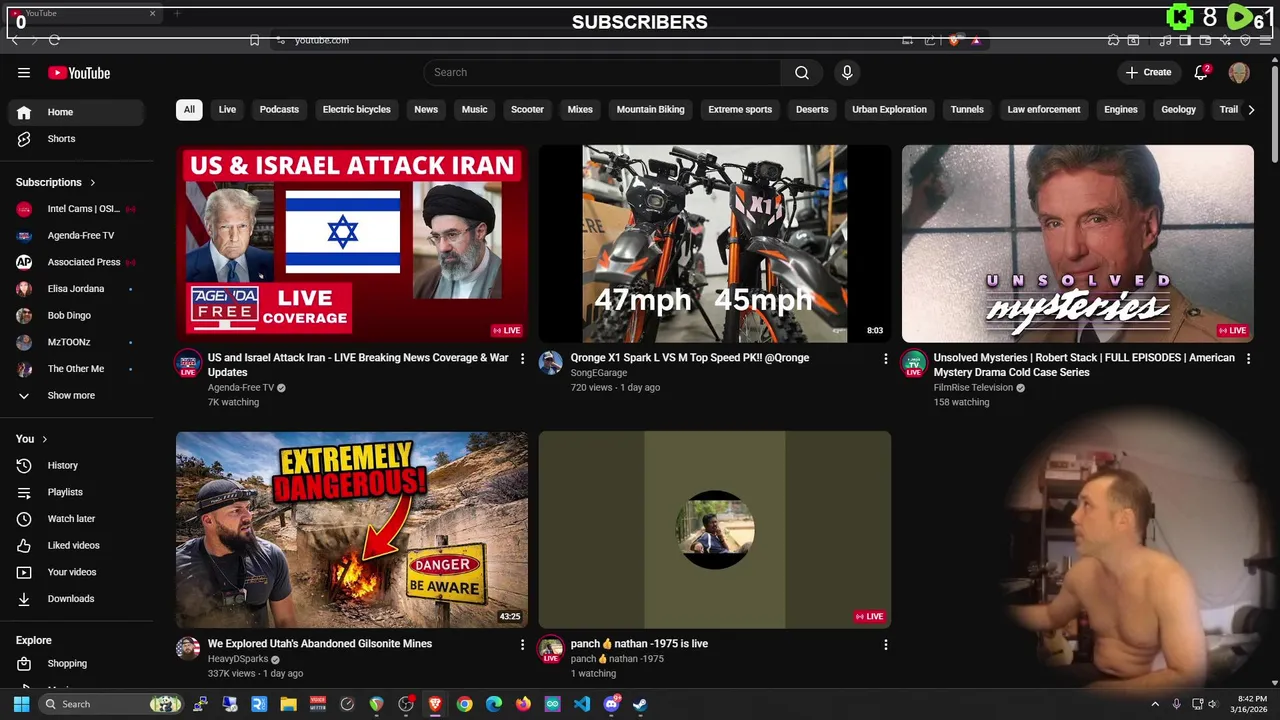
Task: Open SongEGarage channel avatar beside video
Action: [x=550, y=362]
